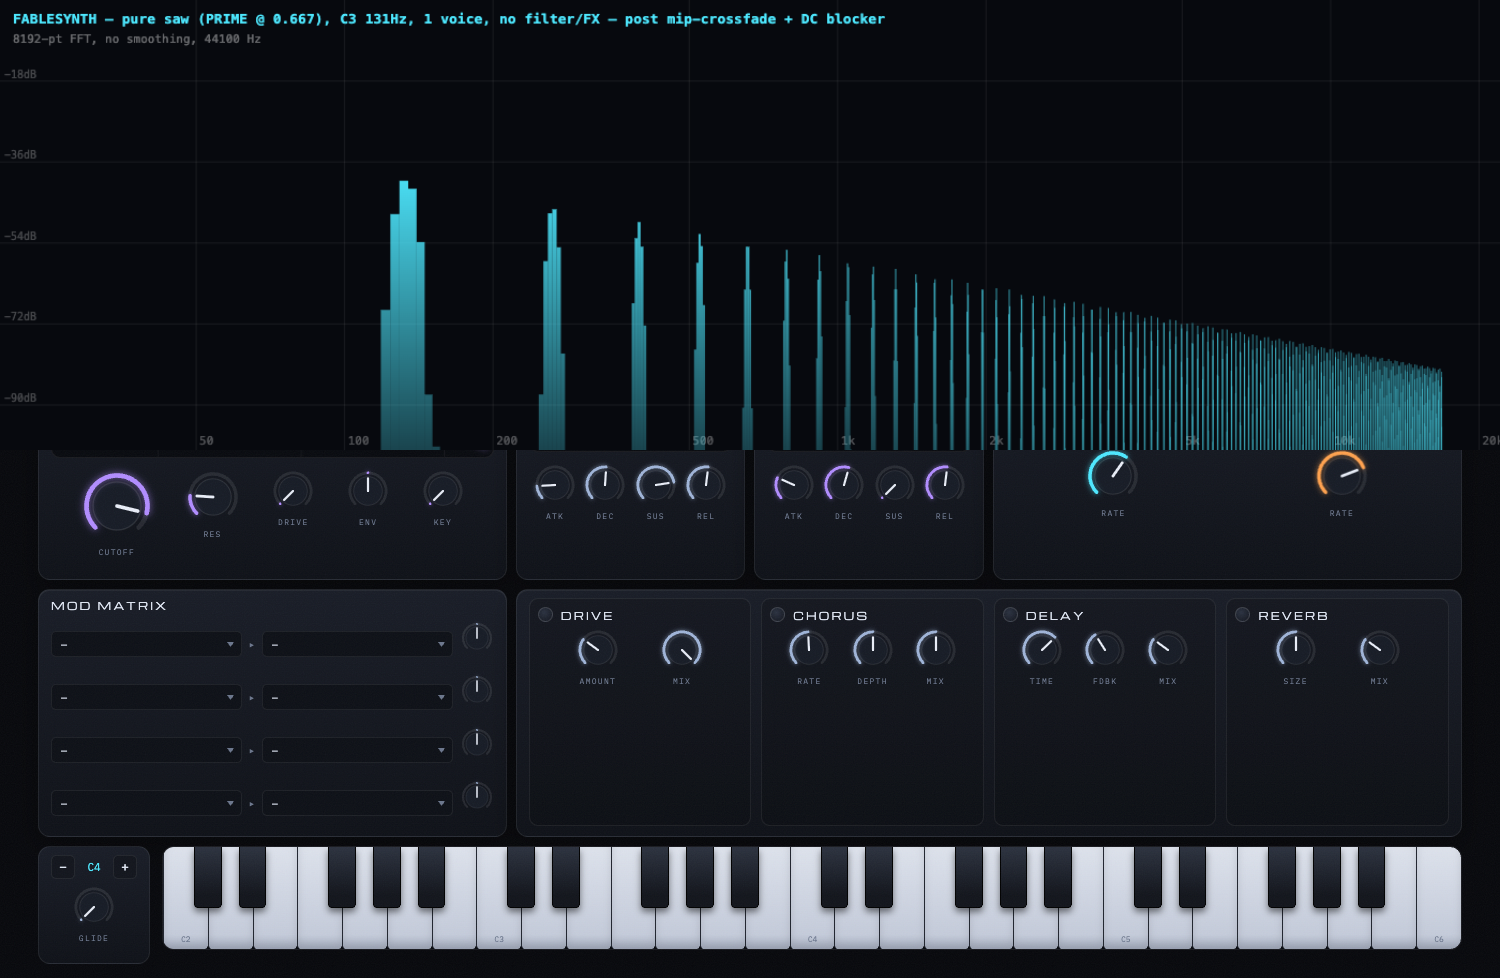Click first Mod Matrix row amount knob
The width and height of the screenshot is (1500, 978).
[x=477, y=637]
